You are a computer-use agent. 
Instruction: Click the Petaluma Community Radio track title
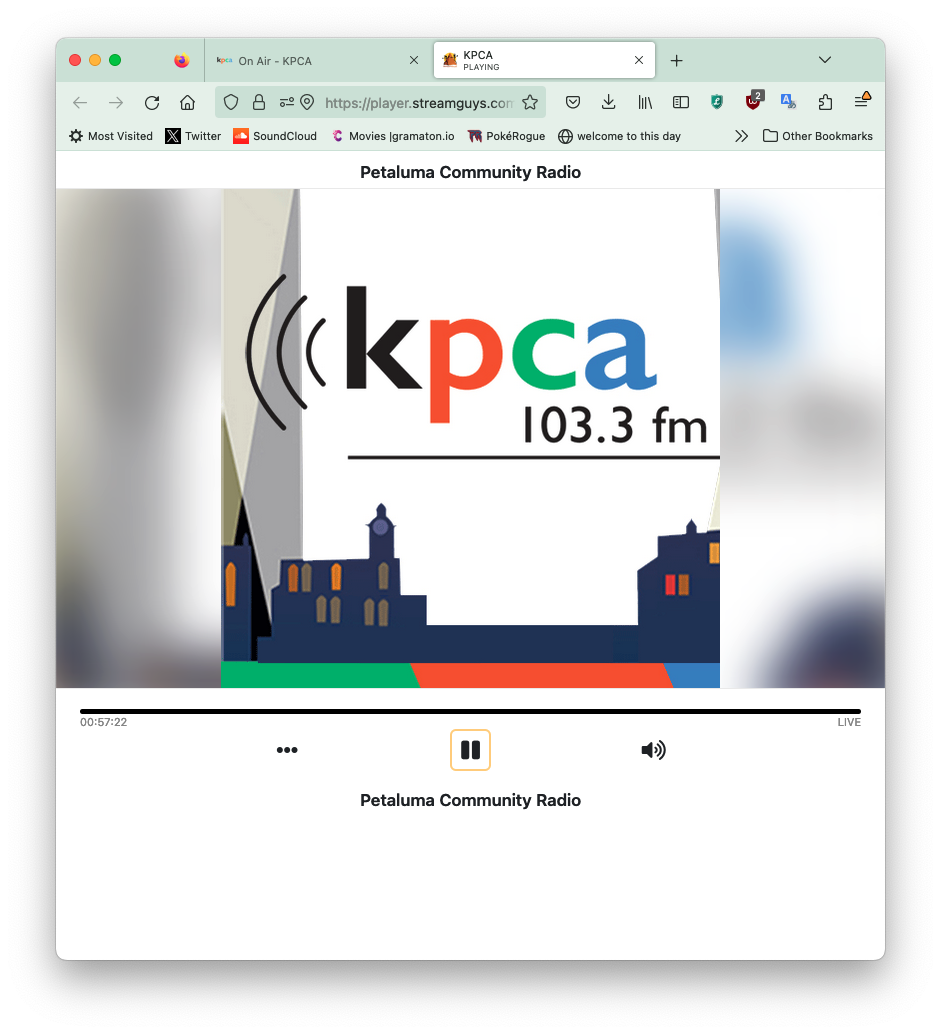[470, 800]
